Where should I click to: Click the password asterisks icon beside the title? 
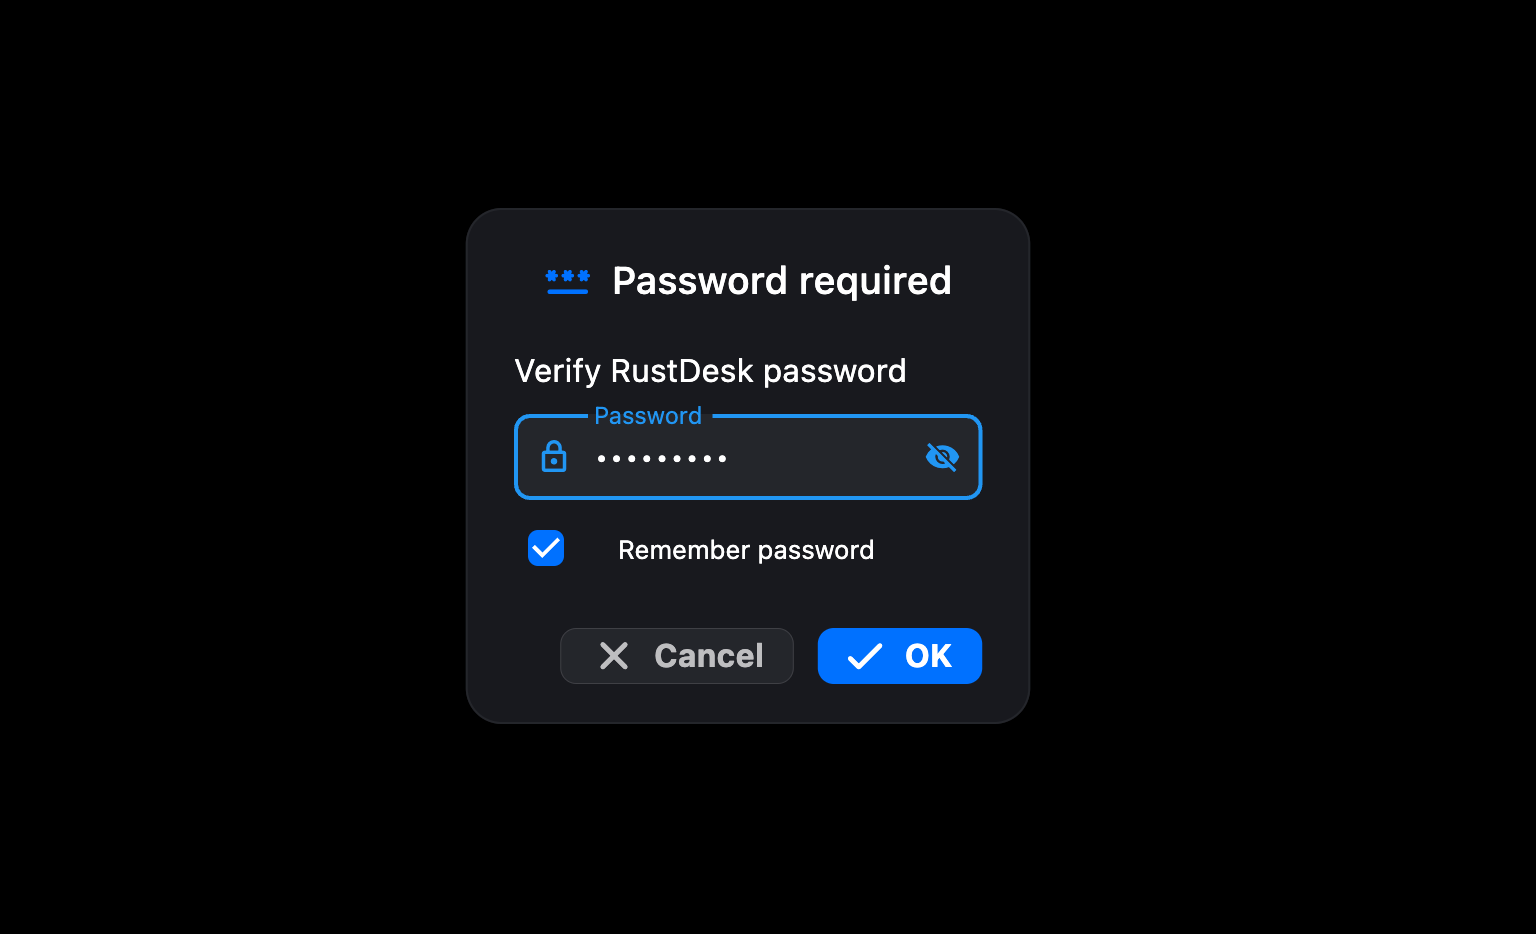click(567, 281)
